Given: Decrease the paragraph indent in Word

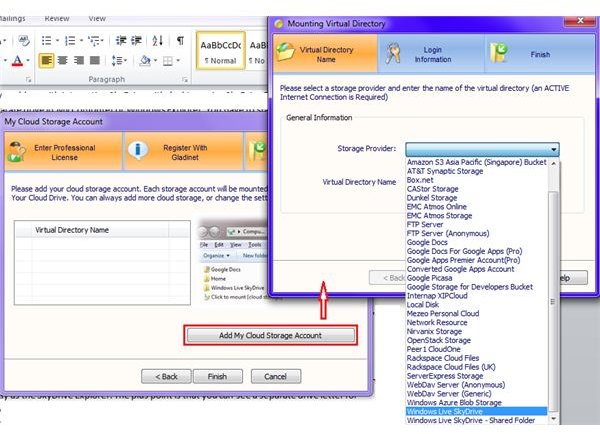Looking at the screenshot, I should tap(121, 41).
